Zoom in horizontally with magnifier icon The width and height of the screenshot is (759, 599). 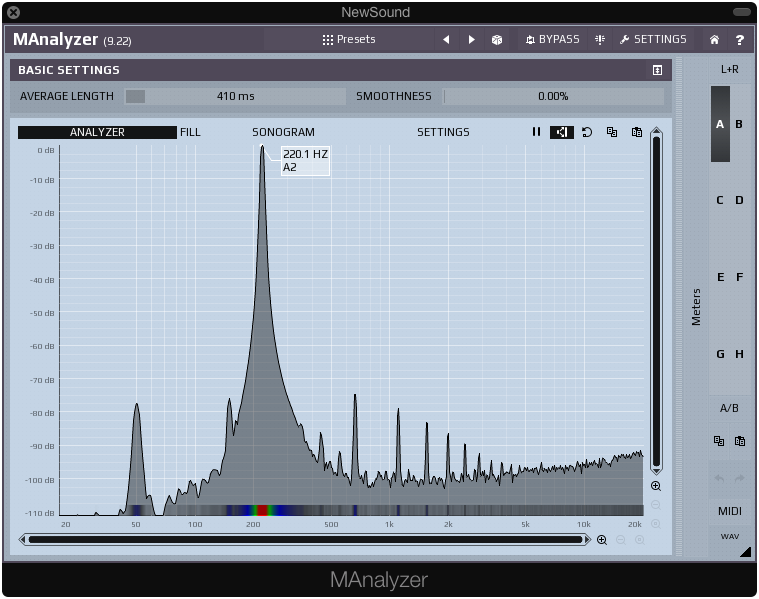[x=602, y=540]
